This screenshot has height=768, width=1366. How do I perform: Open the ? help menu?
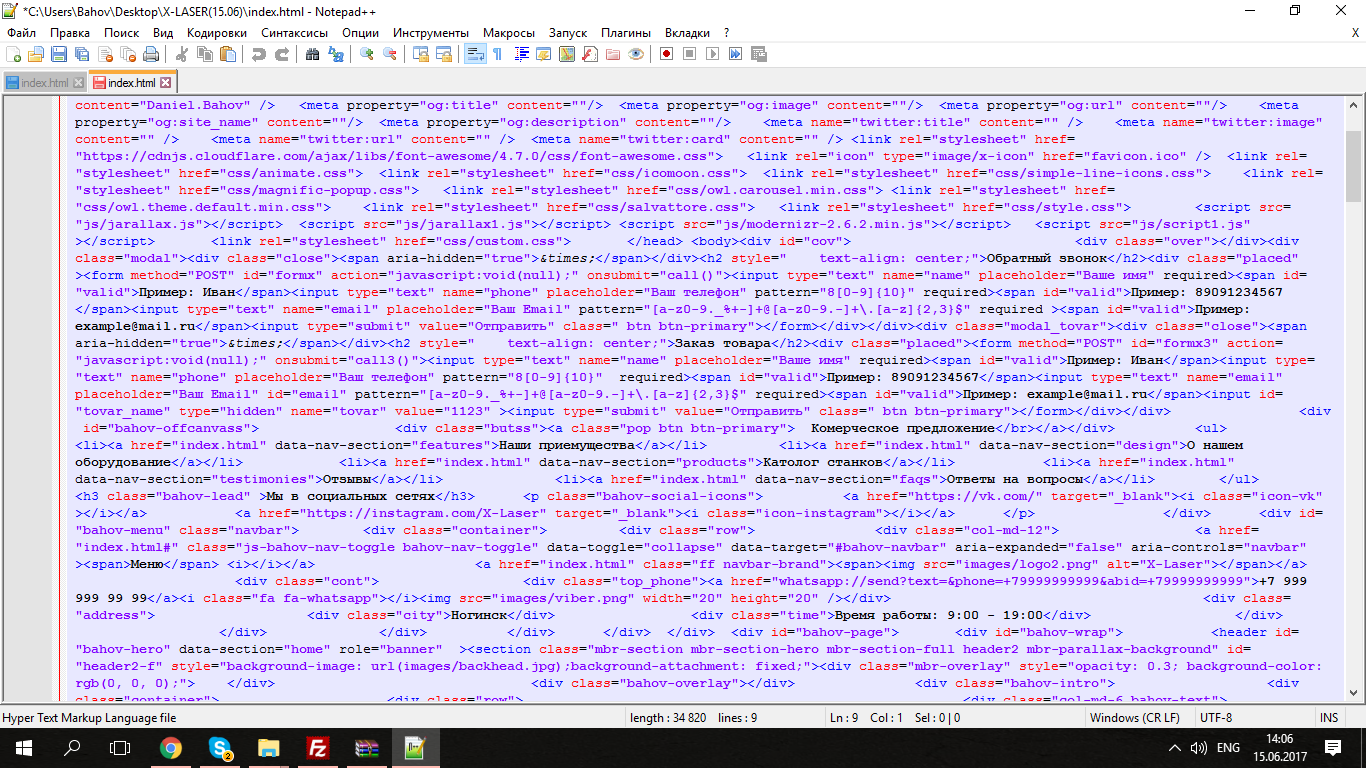coord(727,33)
